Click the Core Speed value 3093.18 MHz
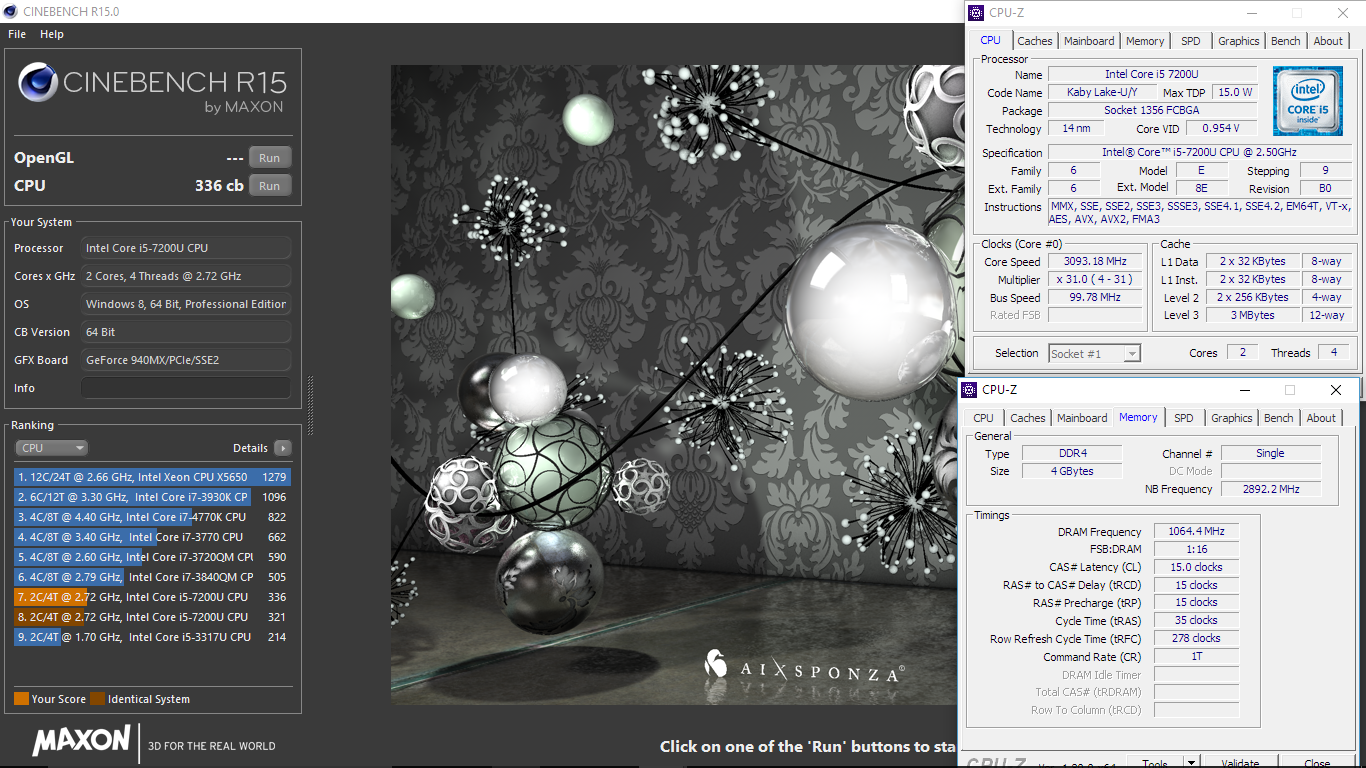The width and height of the screenshot is (1366, 768). tap(1095, 261)
